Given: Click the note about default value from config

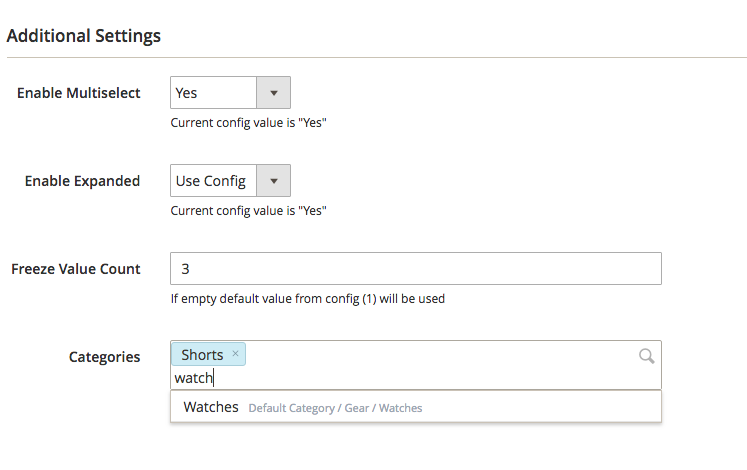Looking at the screenshot, I should pyautogui.click(x=308, y=299).
